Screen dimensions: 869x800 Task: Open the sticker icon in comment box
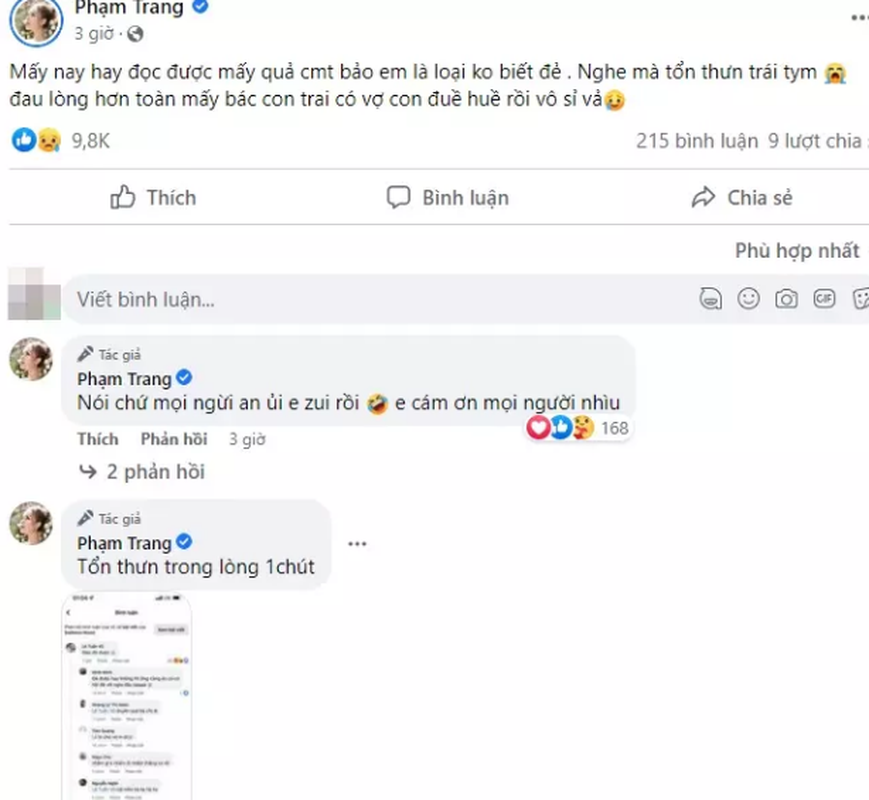click(x=860, y=299)
